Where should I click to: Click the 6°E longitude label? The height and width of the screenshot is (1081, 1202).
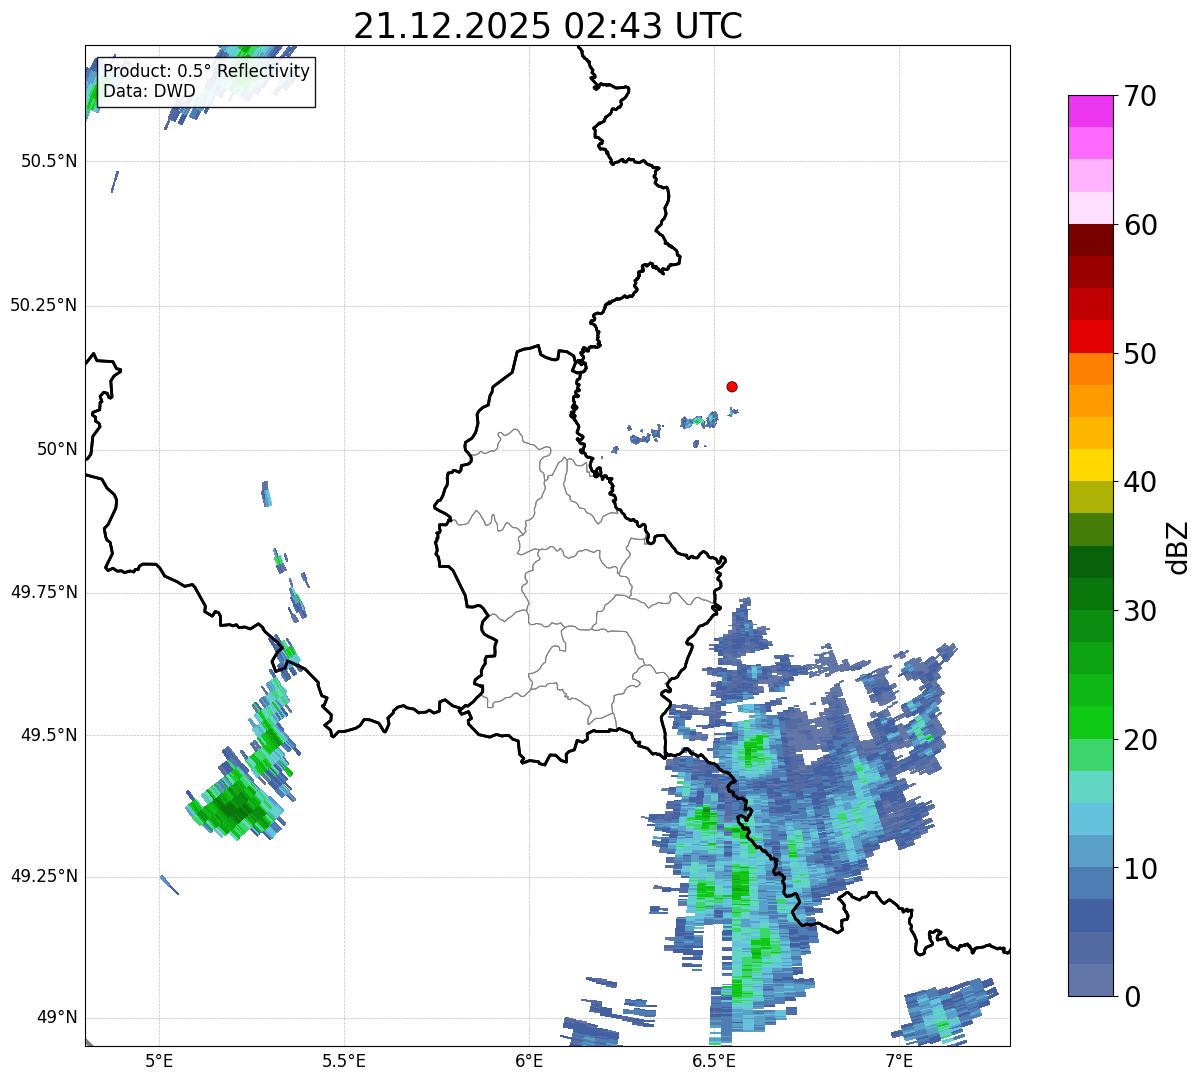coord(529,1060)
